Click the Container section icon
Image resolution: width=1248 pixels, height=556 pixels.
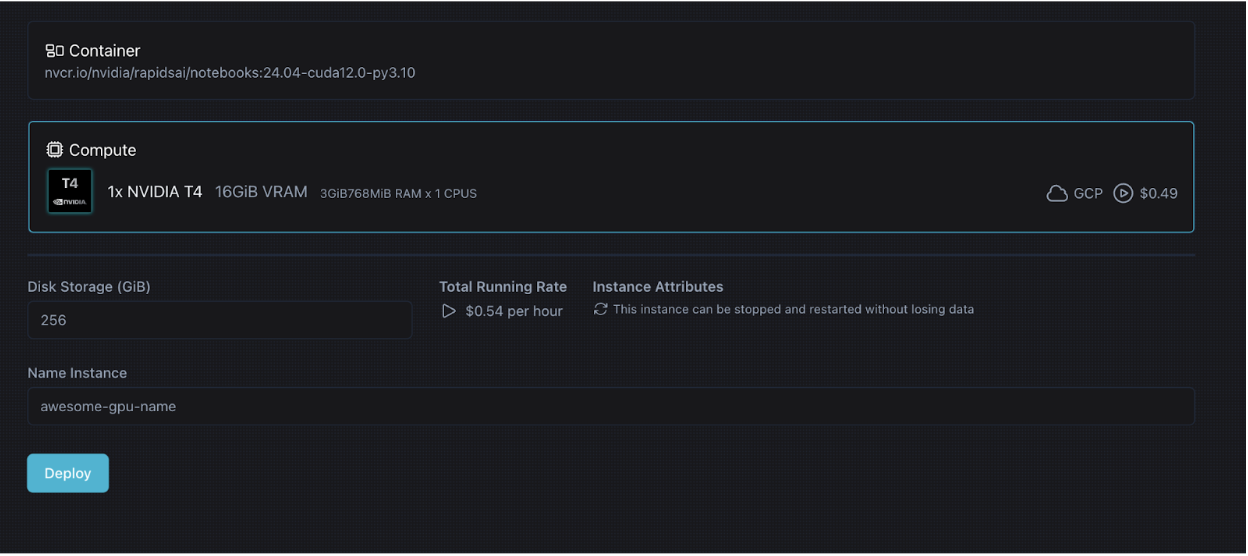click(54, 51)
